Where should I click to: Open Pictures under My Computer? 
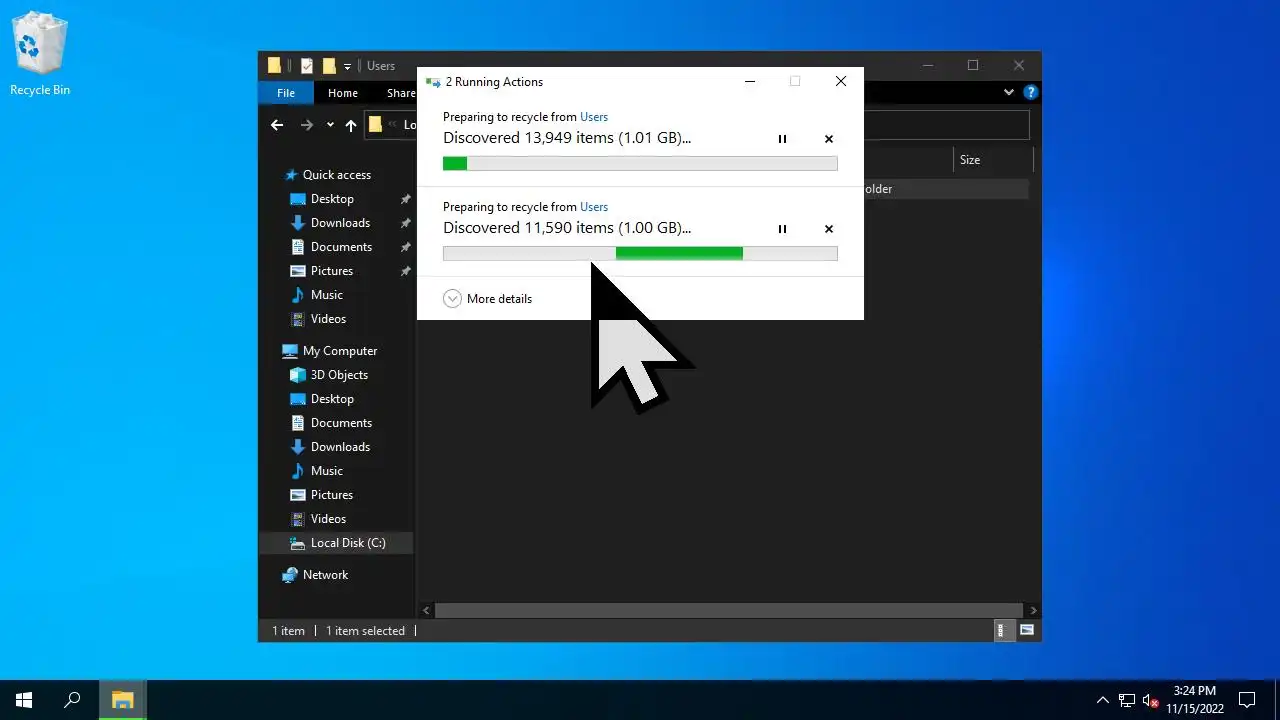click(x=332, y=495)
